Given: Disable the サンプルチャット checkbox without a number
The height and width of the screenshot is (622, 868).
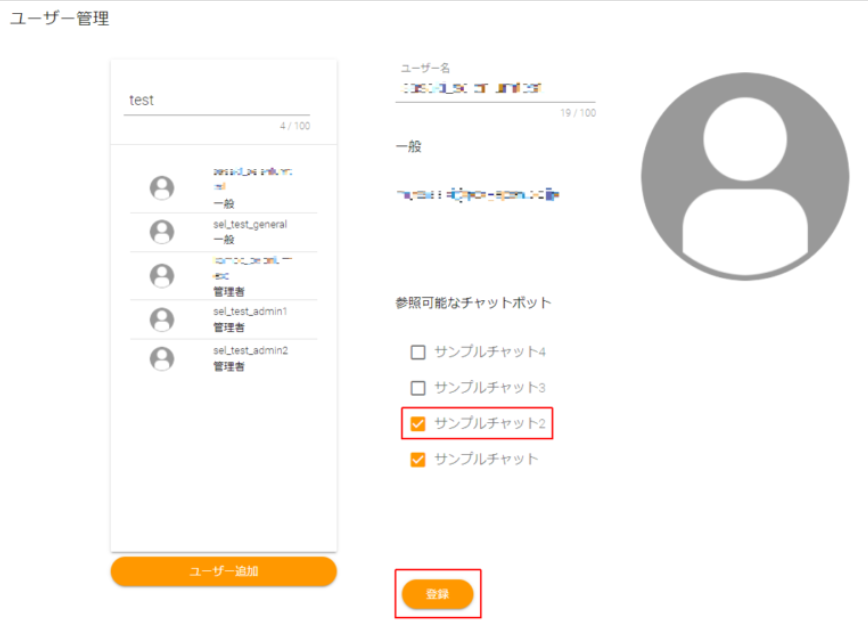Looking at the screenshot, I should (418, 460).
